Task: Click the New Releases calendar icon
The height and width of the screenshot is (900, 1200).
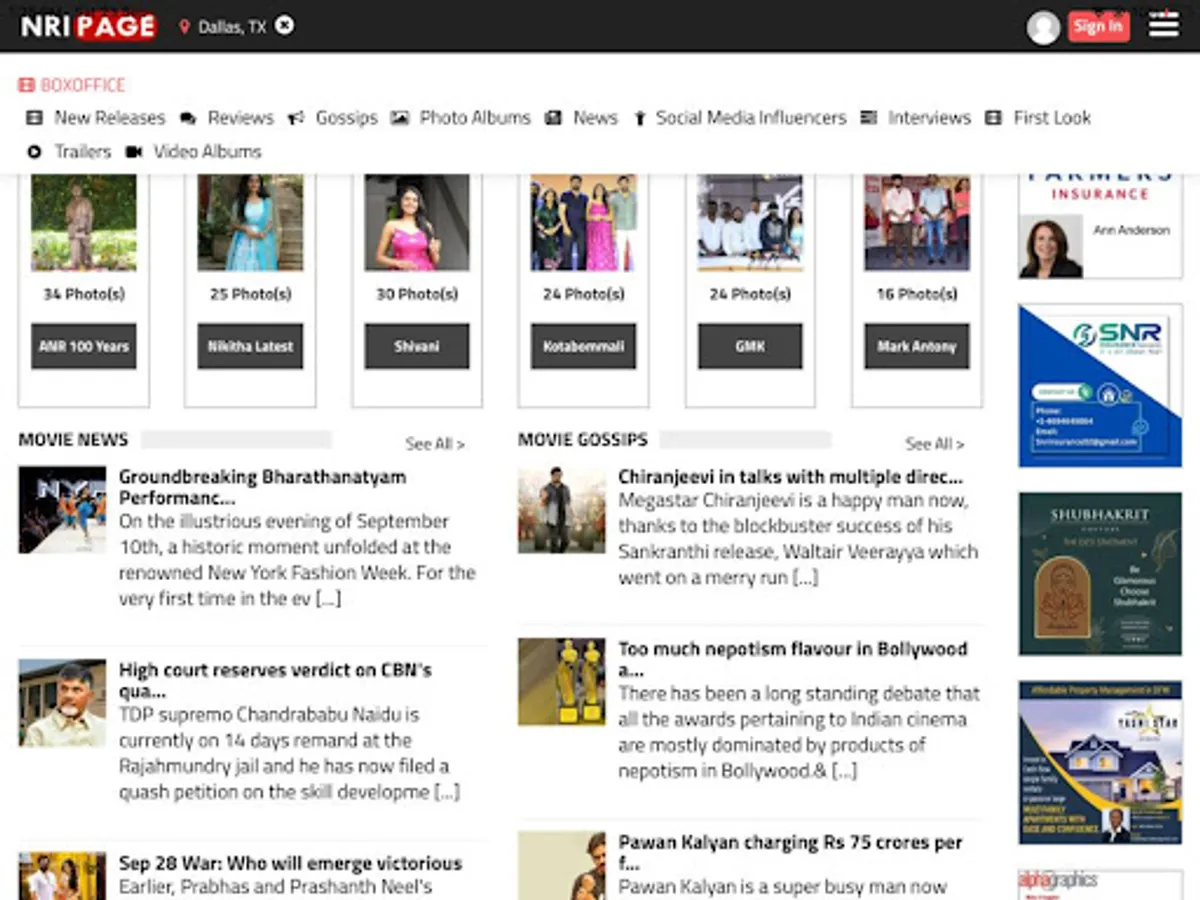Action: coord(35,118)
